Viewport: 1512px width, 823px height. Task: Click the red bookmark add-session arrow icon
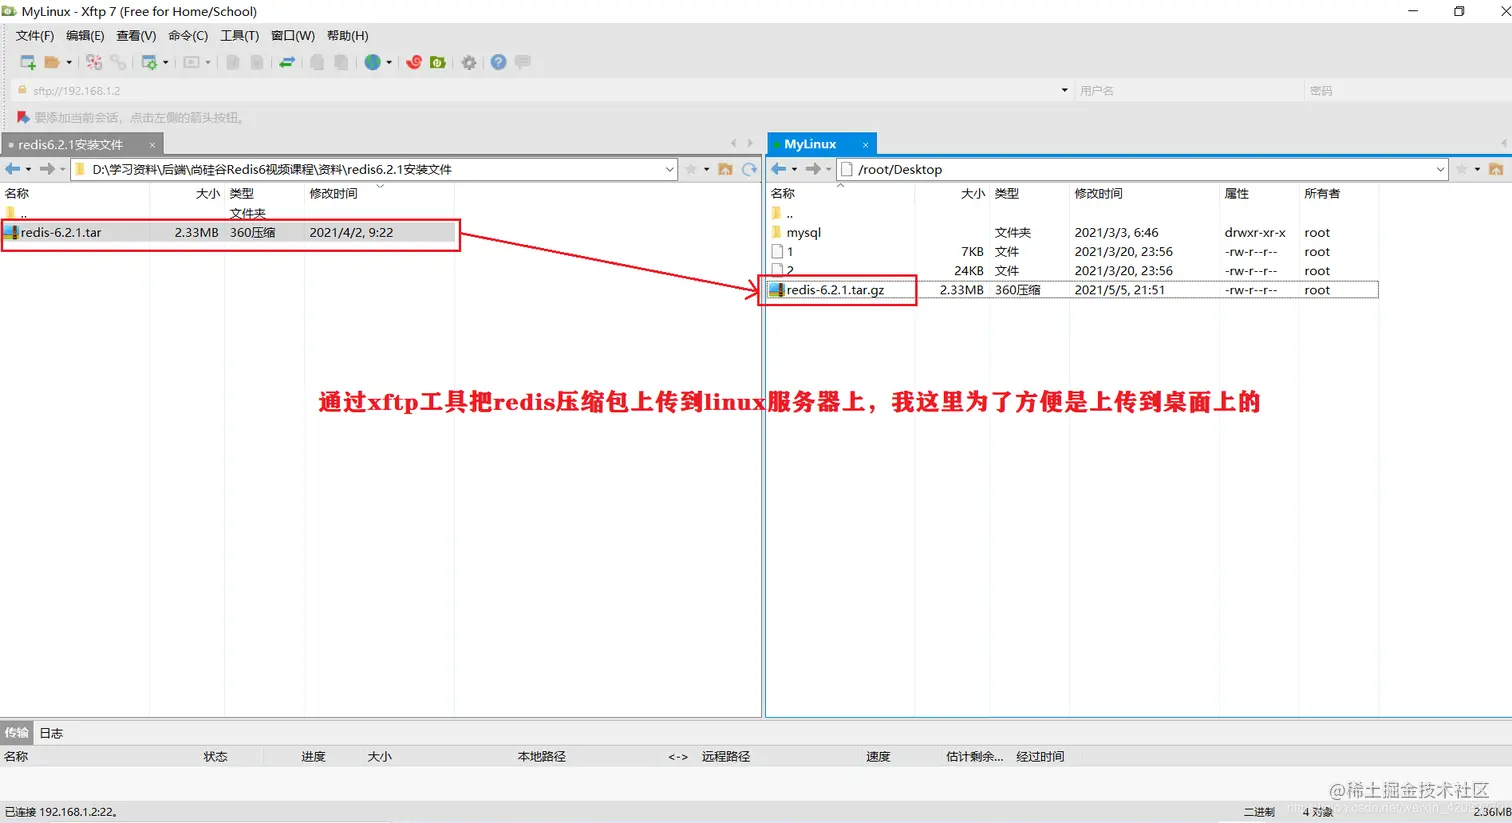(x=23, y=117)
